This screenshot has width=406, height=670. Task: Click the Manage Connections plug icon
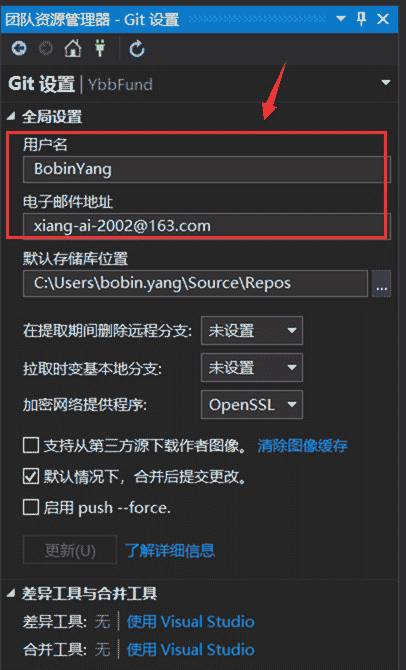tap(100, 48)
